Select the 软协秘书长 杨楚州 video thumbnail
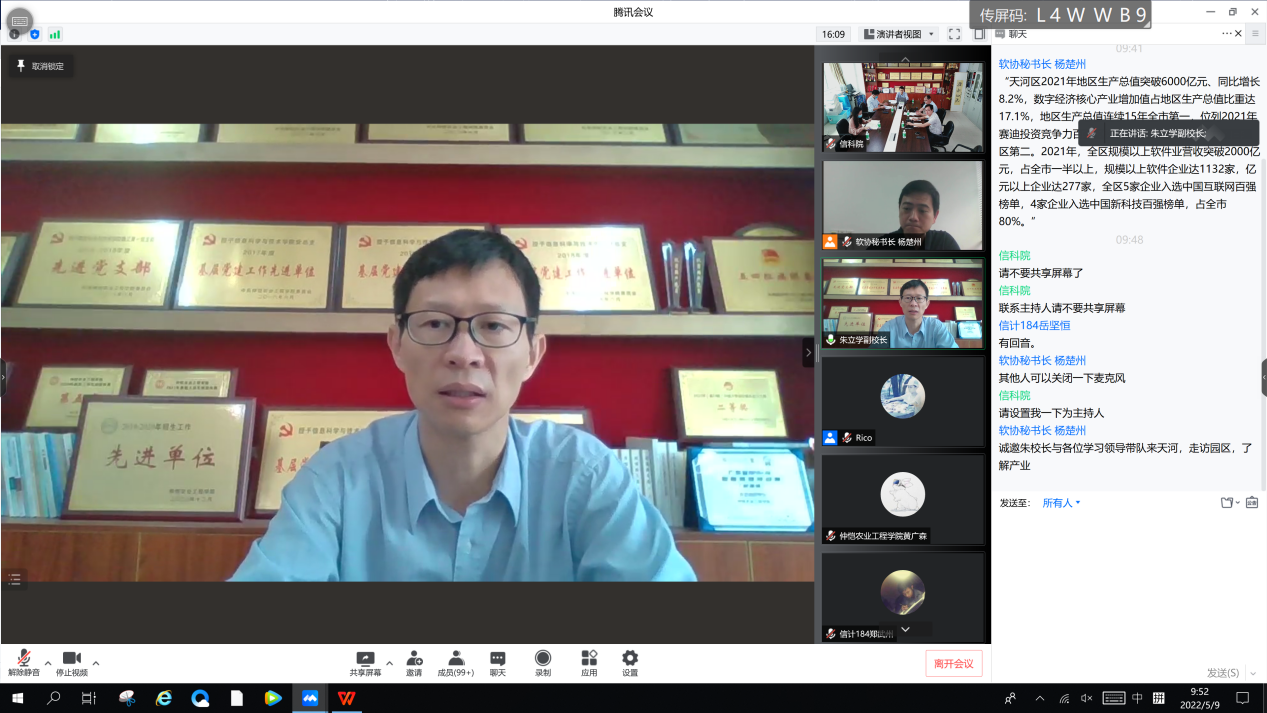Image resolution: width=1267 pixels, height=713 pixels. pyautogui.click(x=902, y=205)
